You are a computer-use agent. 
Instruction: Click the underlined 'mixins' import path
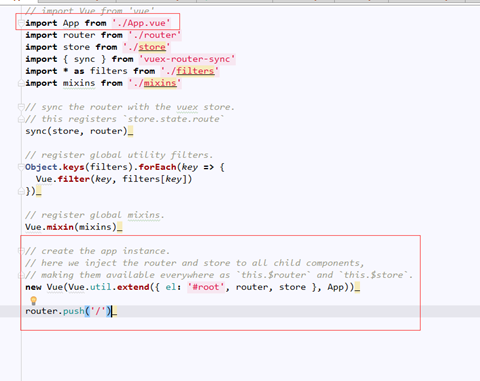click(160, 83)
